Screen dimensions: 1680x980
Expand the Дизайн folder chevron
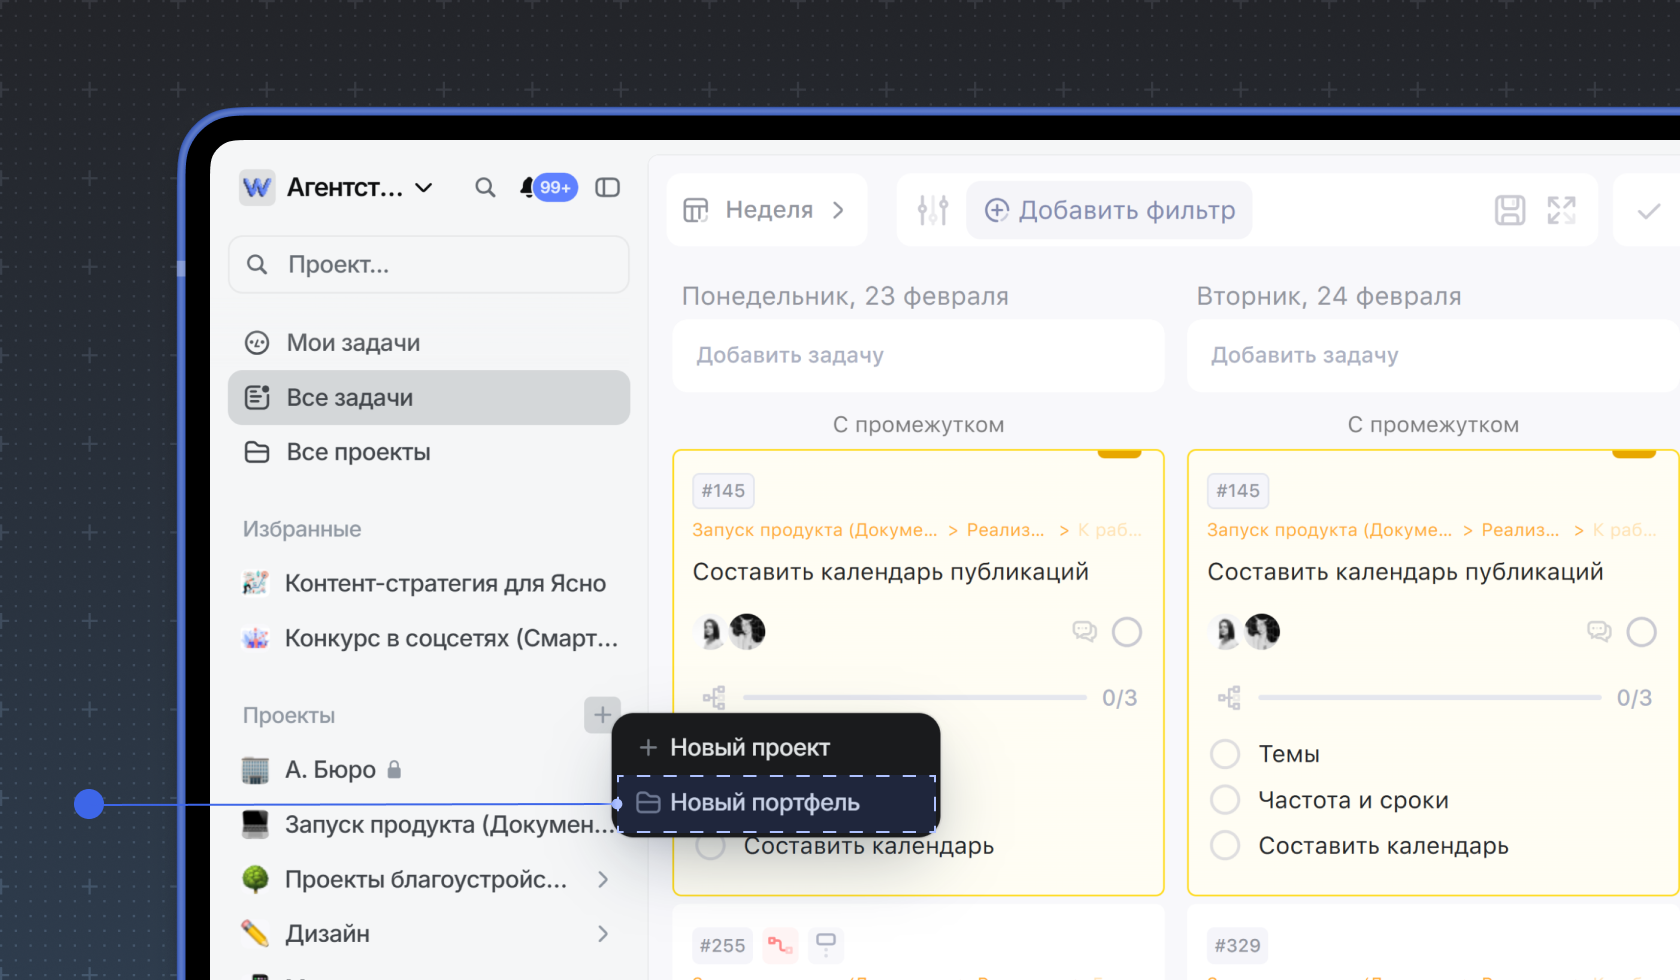pos(602,934)
